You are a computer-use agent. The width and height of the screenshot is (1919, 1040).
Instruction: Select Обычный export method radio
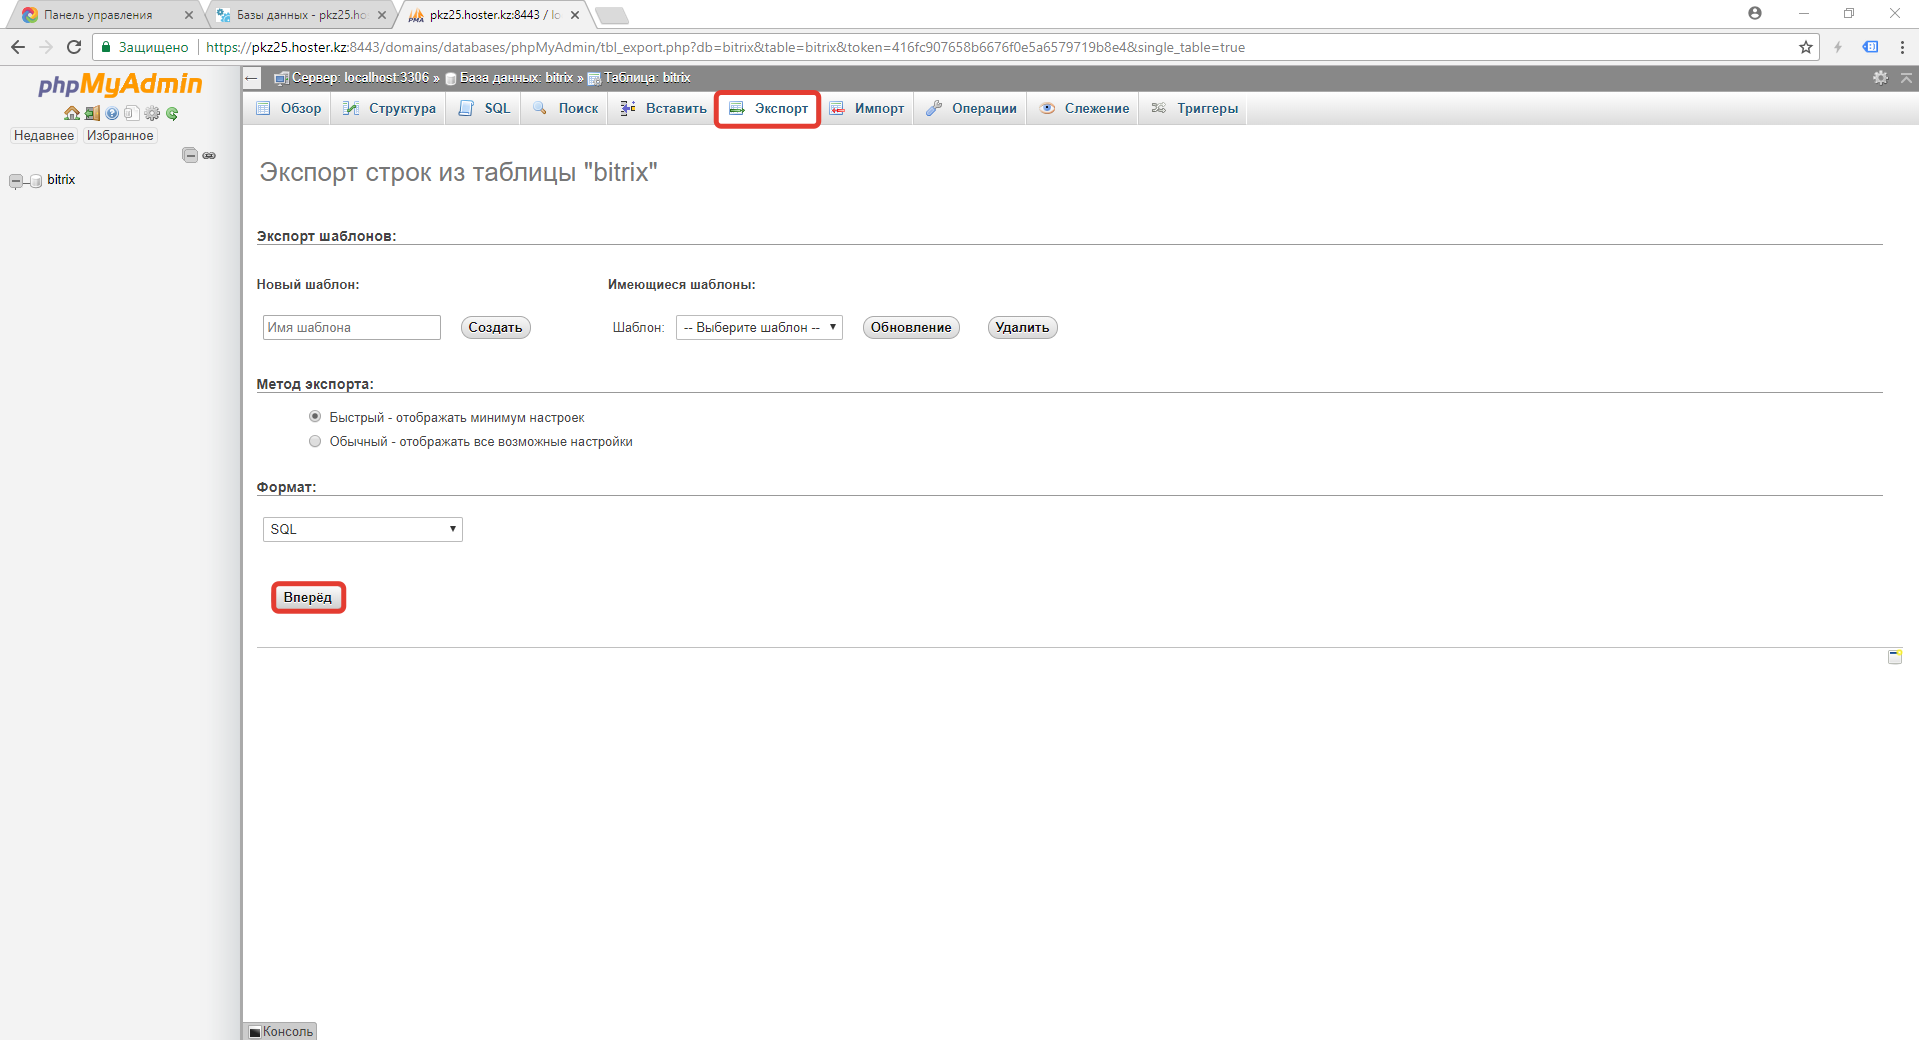pyautogui.click(x=315, y=441)
